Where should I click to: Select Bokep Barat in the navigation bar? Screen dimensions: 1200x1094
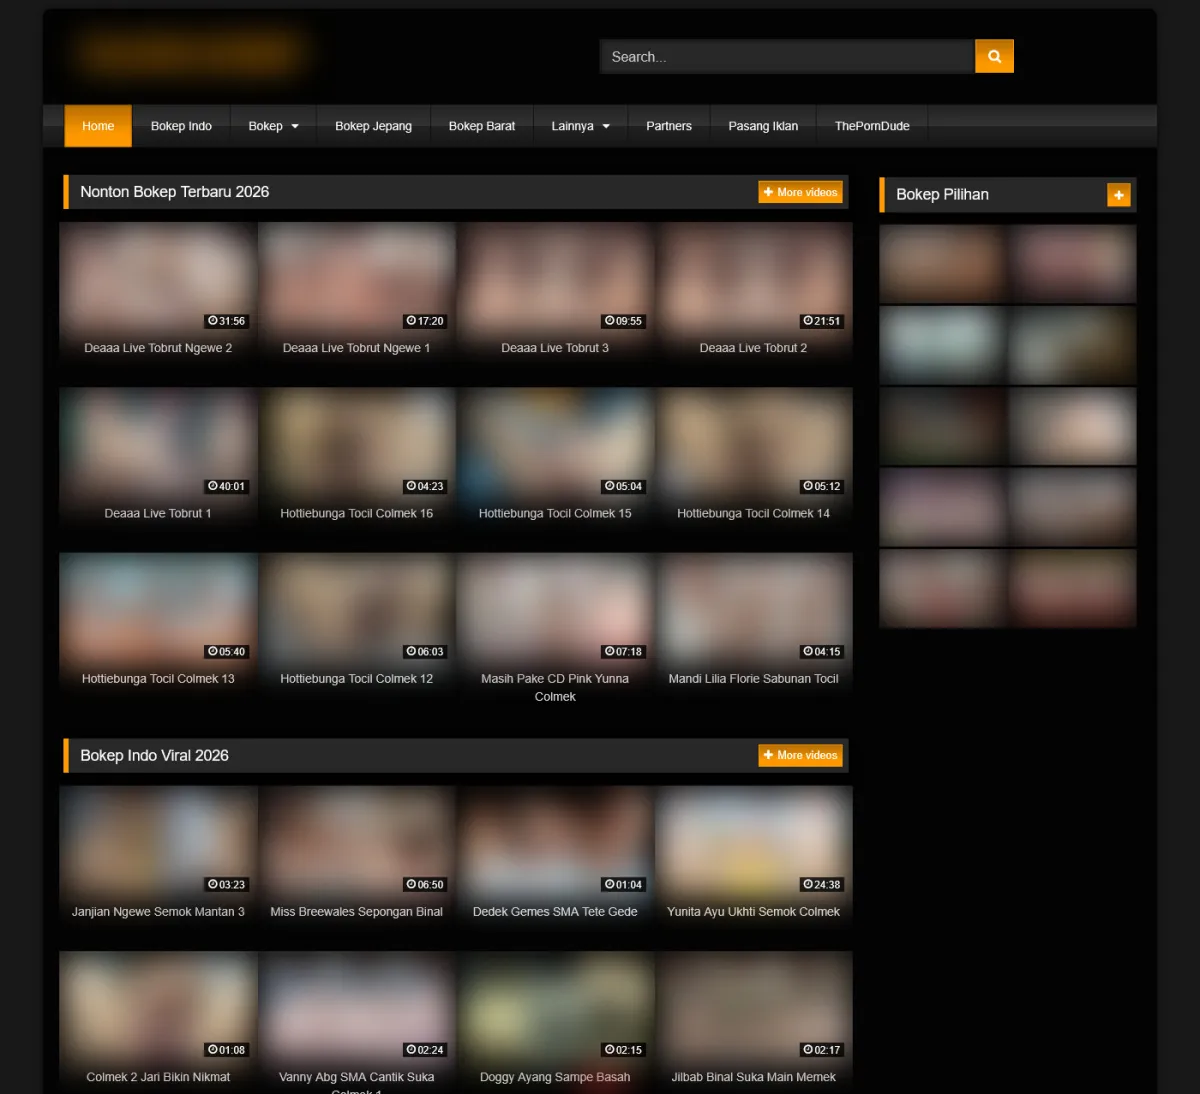(482, 126)
